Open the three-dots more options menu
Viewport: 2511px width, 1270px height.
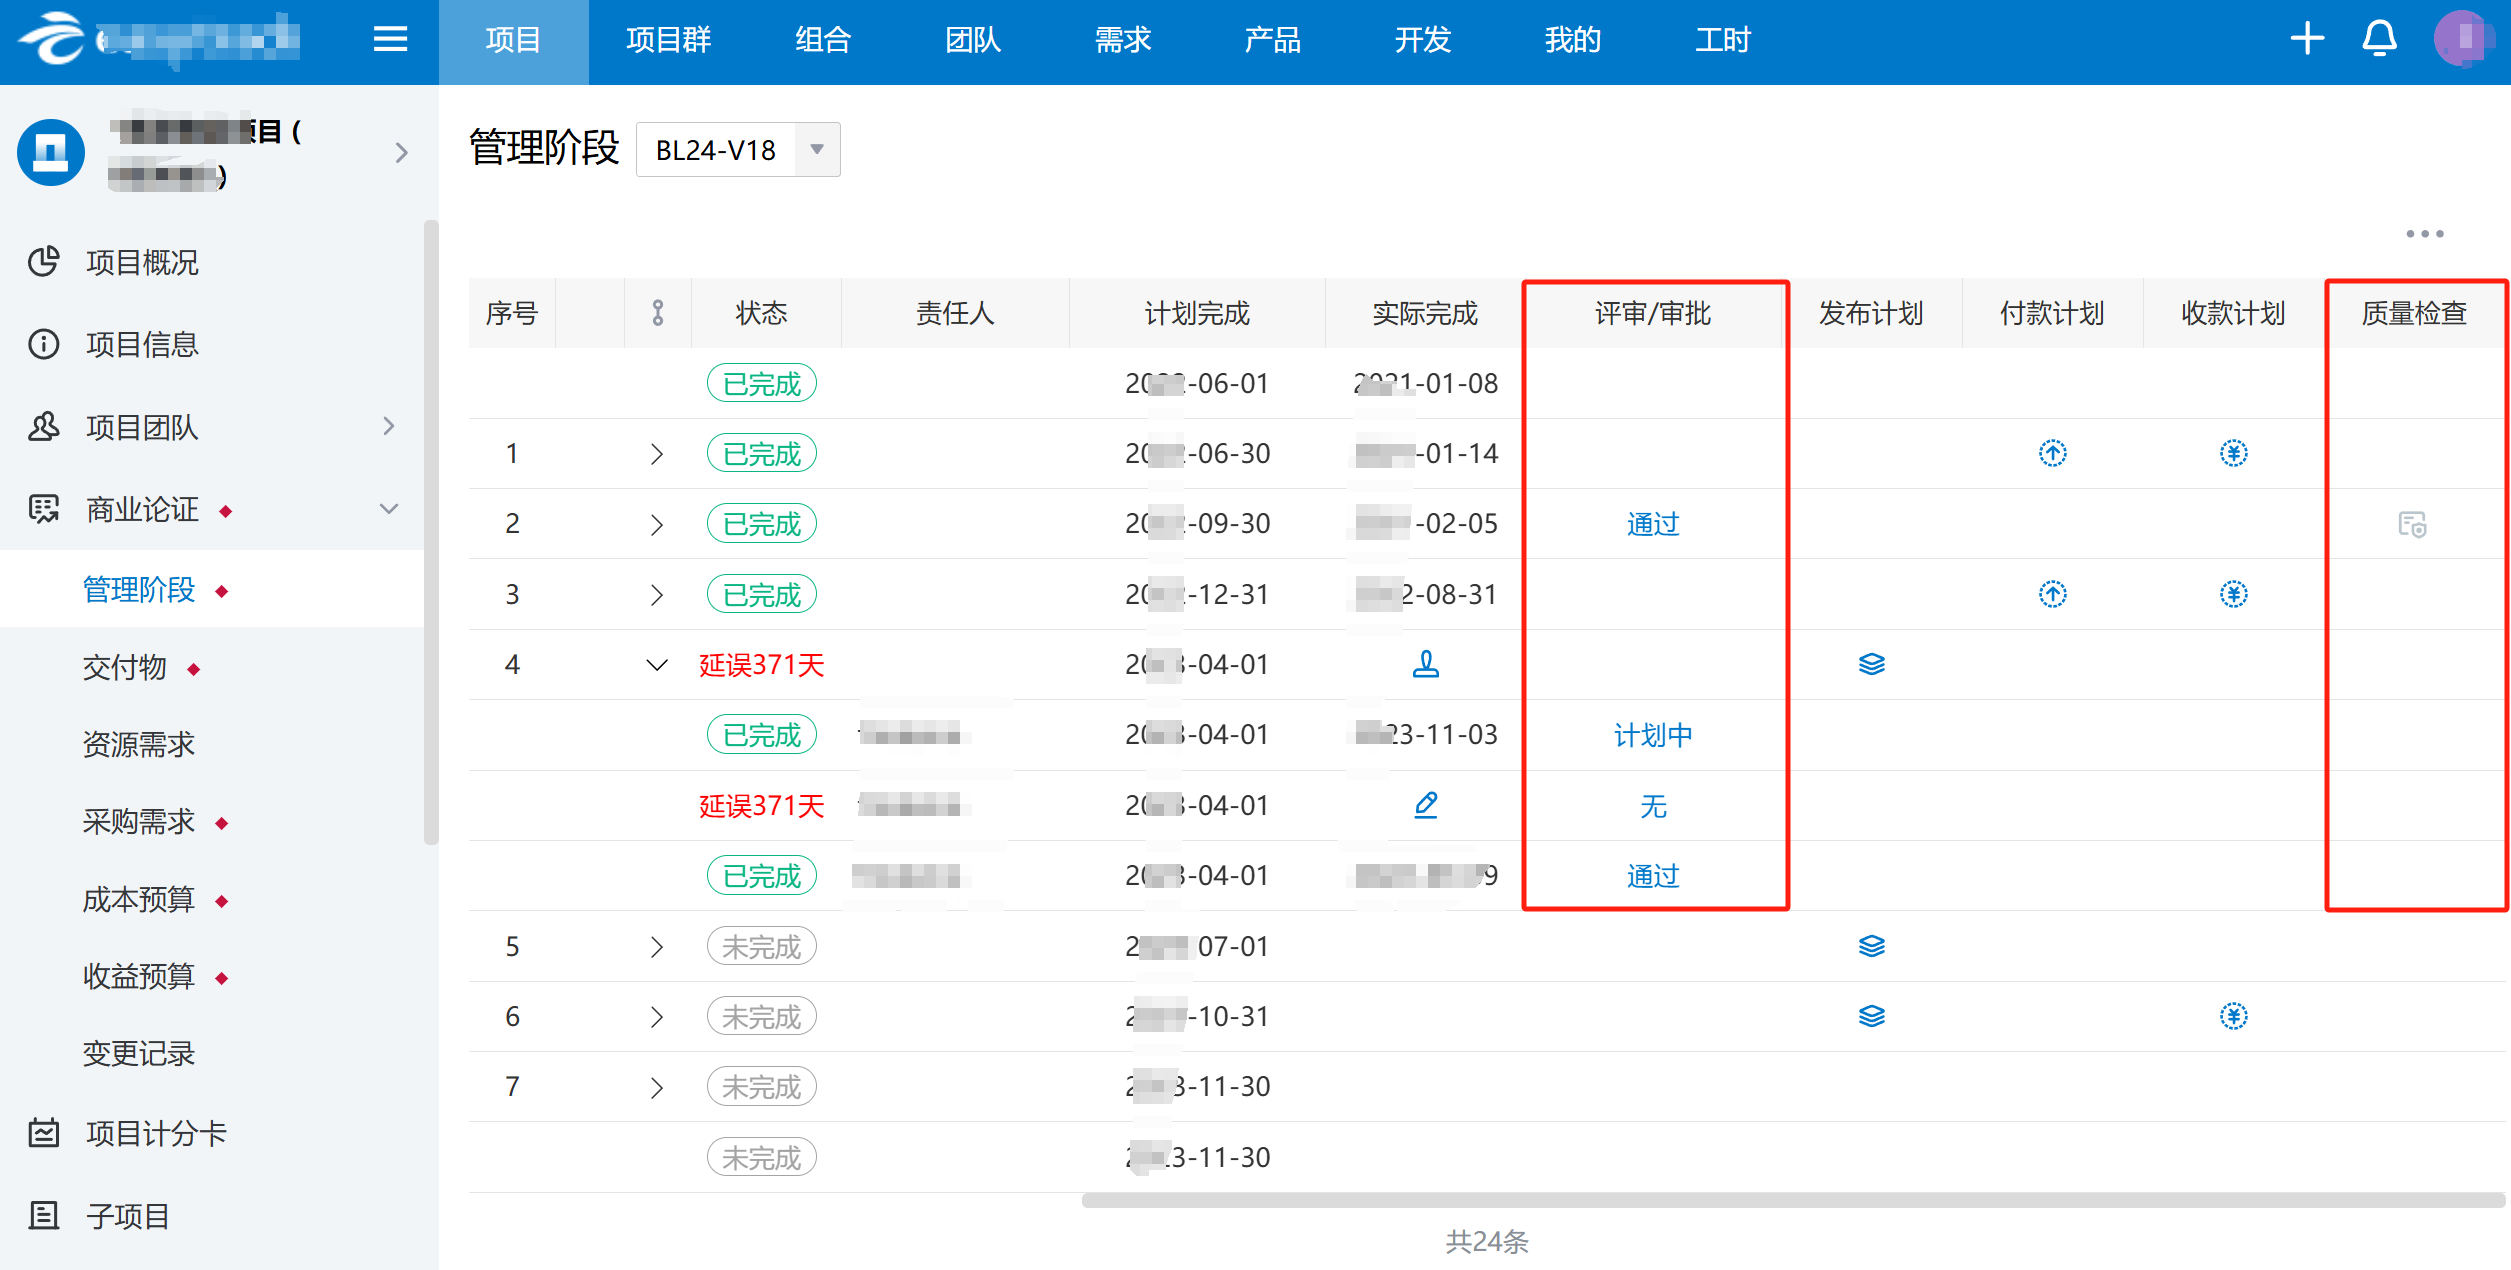click(x=2424, y=234)
